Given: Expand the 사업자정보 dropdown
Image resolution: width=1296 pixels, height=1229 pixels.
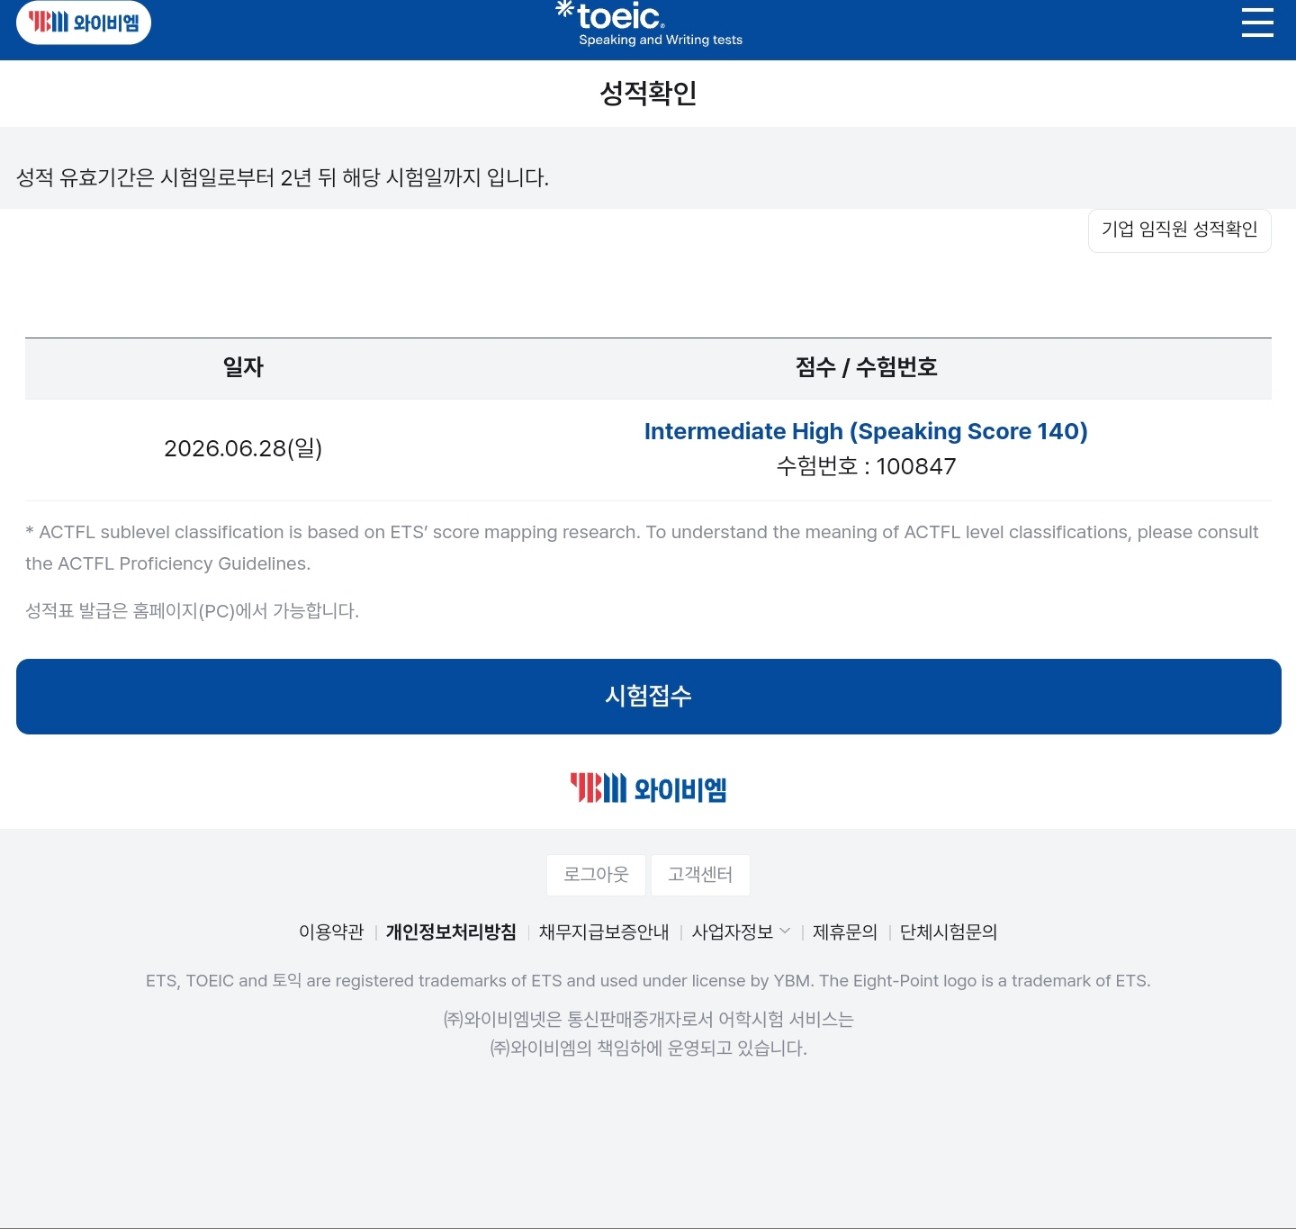Looking at the screenshot, I should (x=741, y=932).
